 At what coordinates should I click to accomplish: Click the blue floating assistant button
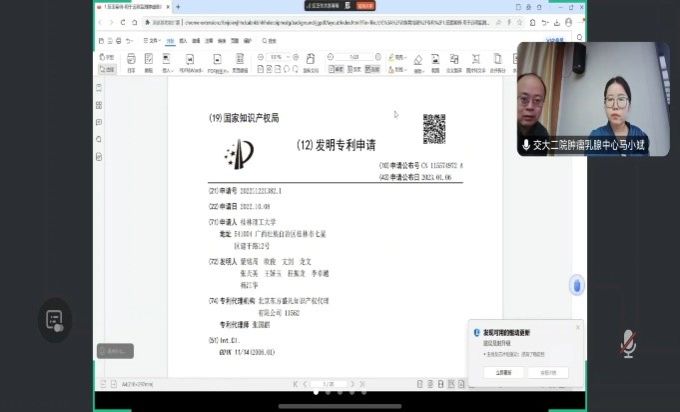click(x=576, y=286)
